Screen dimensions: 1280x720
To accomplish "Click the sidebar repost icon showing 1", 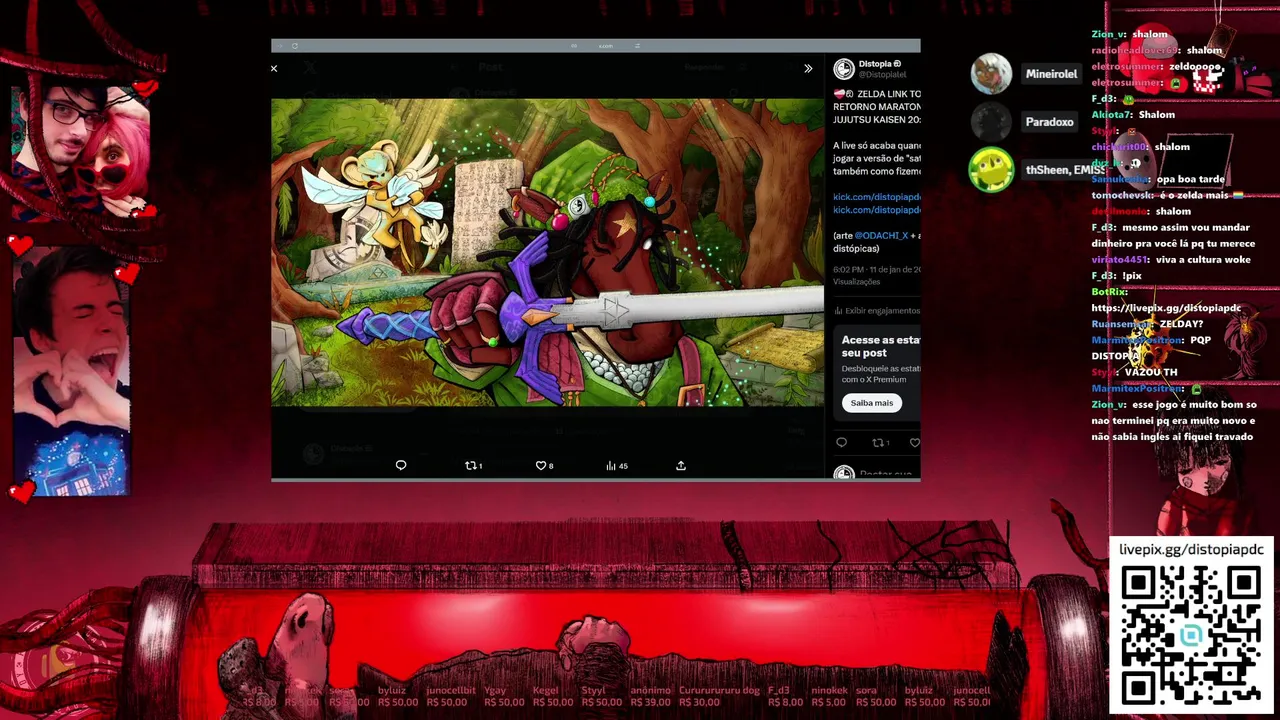I will tap(880, 443).
